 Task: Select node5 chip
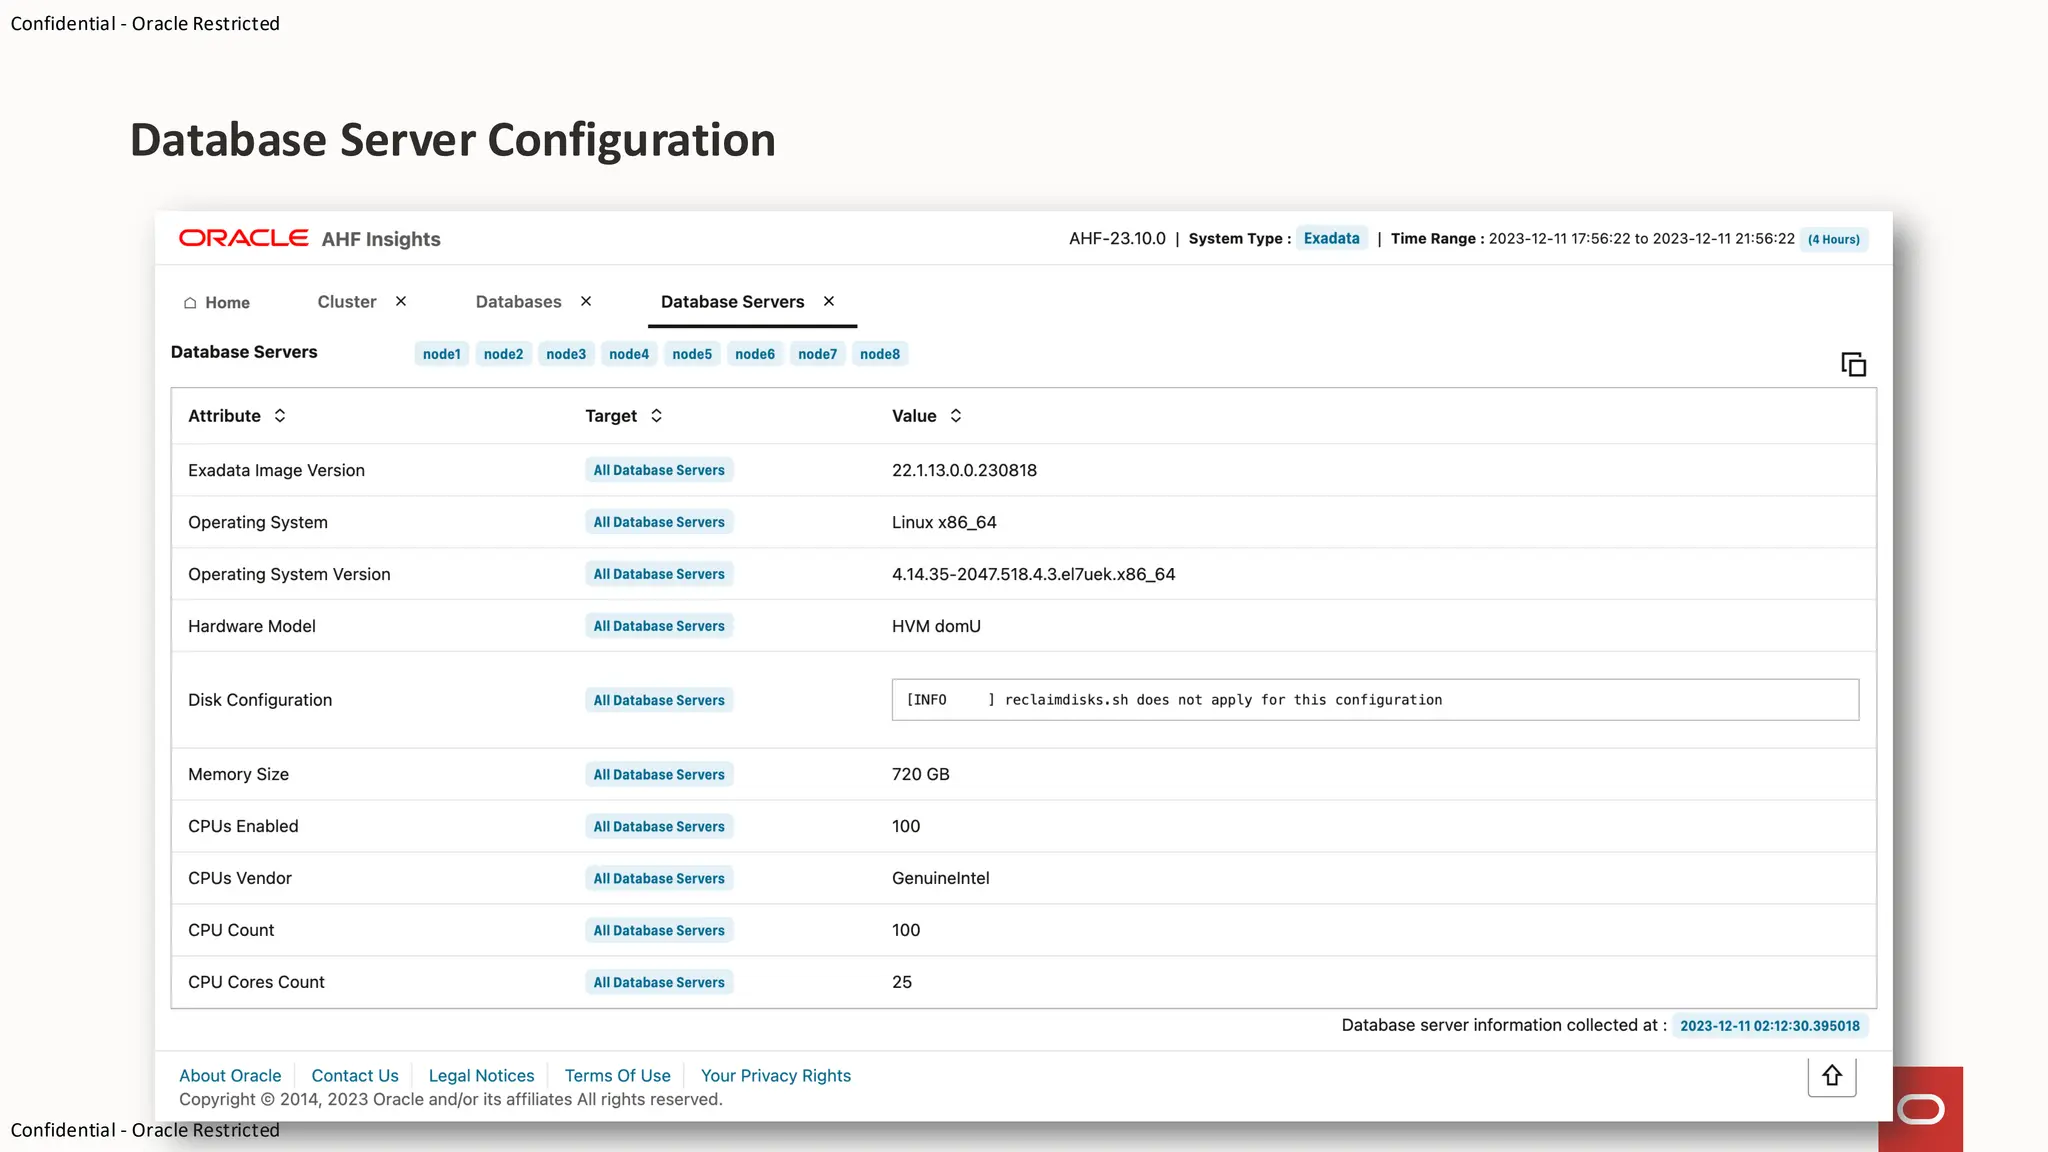click(692, 354)
